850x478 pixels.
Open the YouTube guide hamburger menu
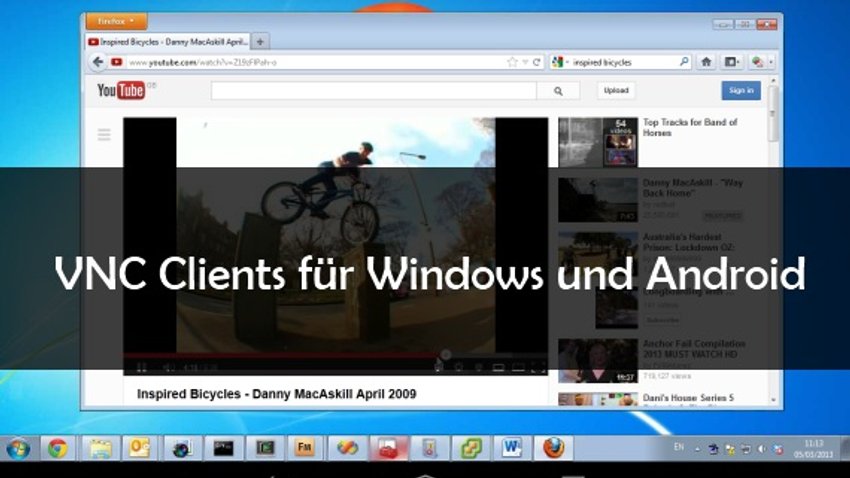click(x=104, y=134)
